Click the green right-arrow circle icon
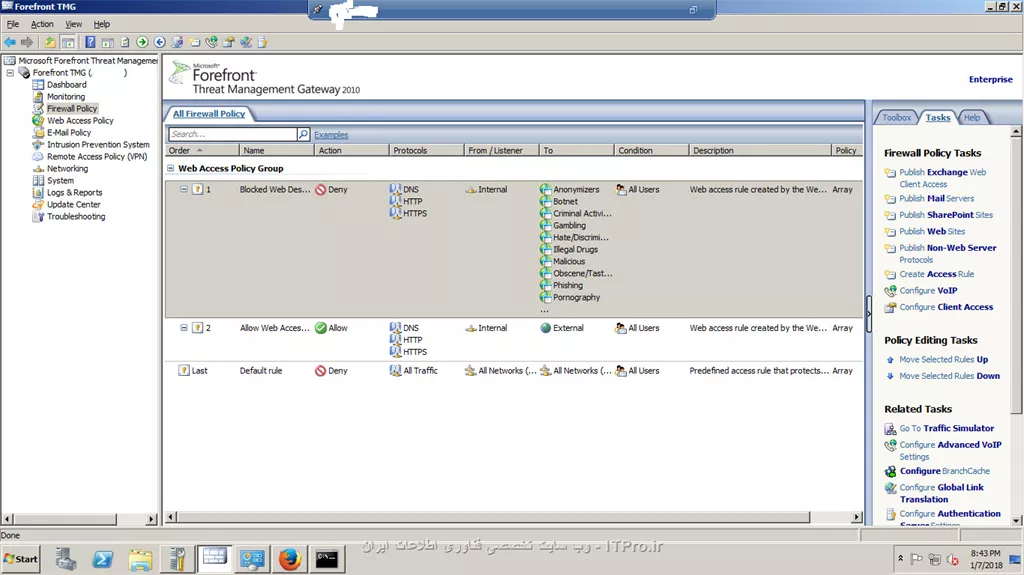Viewport: 1024px width, 575px height. tap(142, 42)
